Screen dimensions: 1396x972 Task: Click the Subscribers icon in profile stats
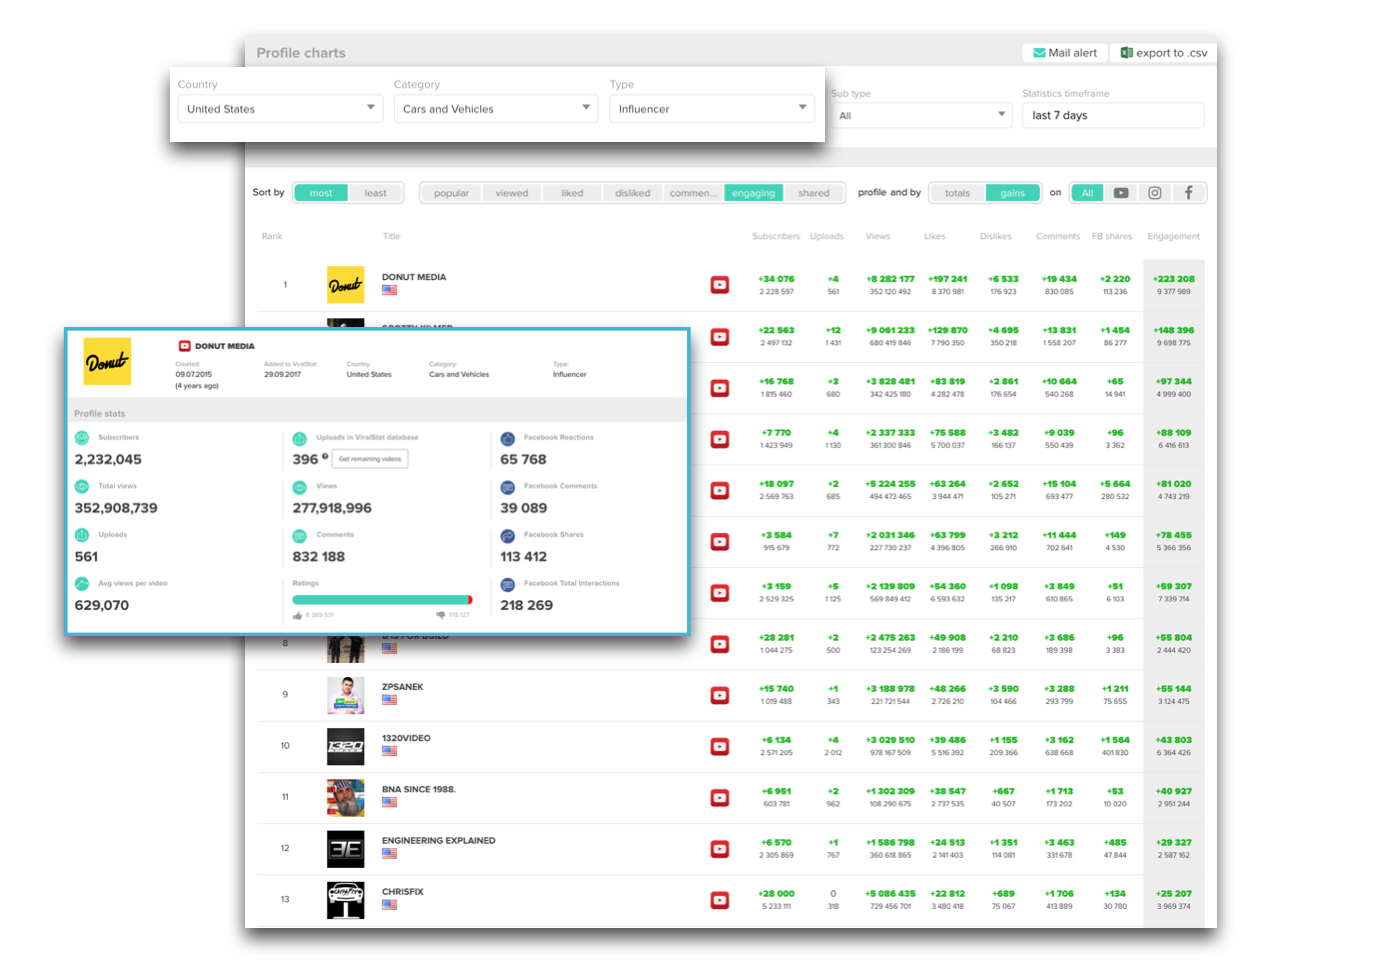click(82, 438)
